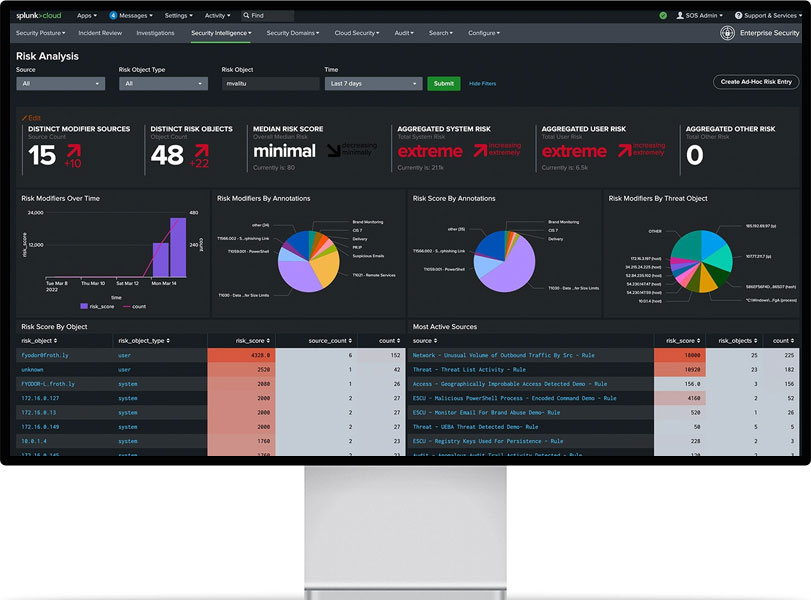Click the Edit pencil icon

coord(24,118)
